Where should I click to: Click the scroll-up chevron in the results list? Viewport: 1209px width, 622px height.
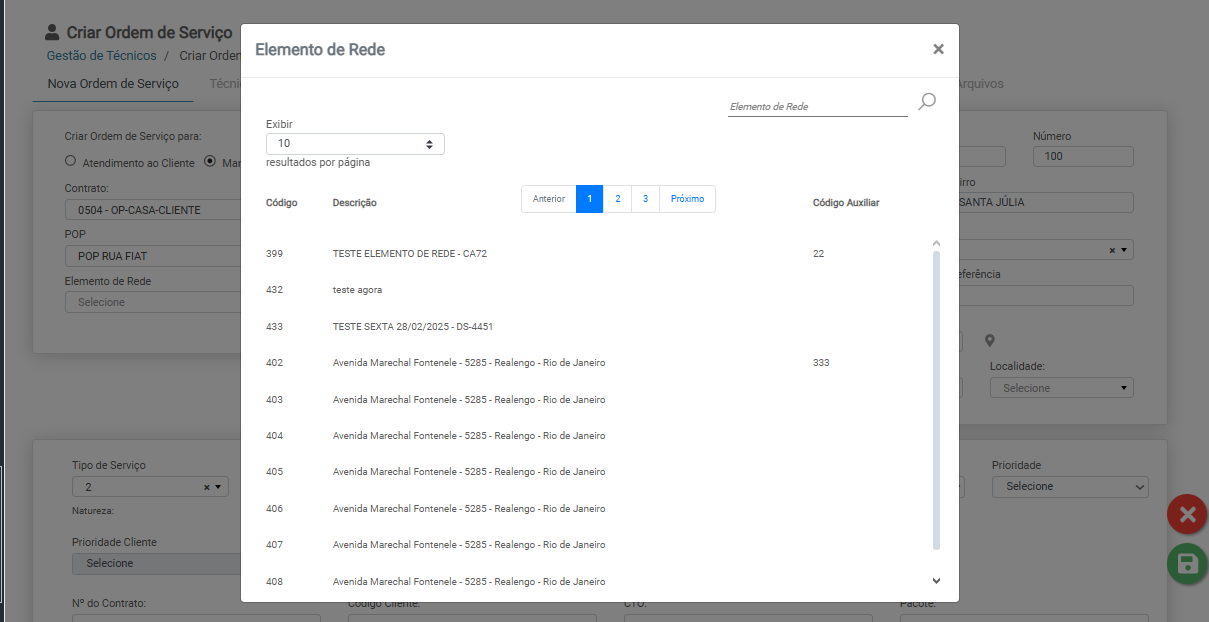936,243
